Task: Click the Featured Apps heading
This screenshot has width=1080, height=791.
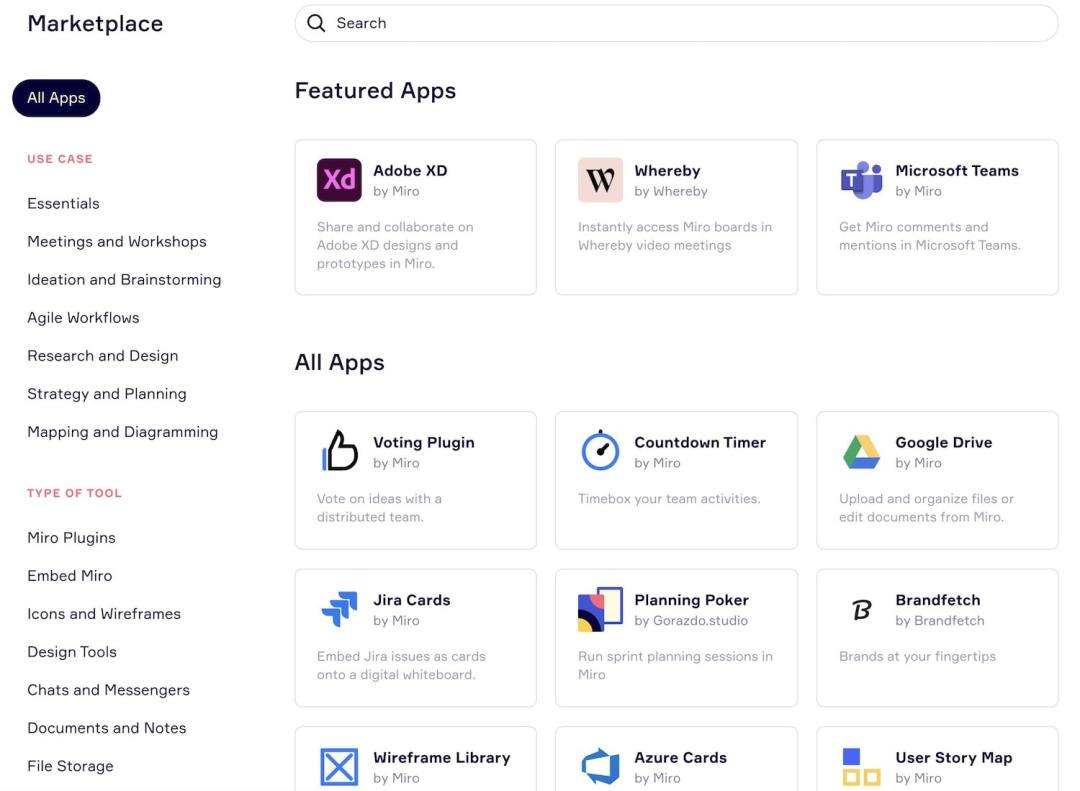Action: point(375,91)
